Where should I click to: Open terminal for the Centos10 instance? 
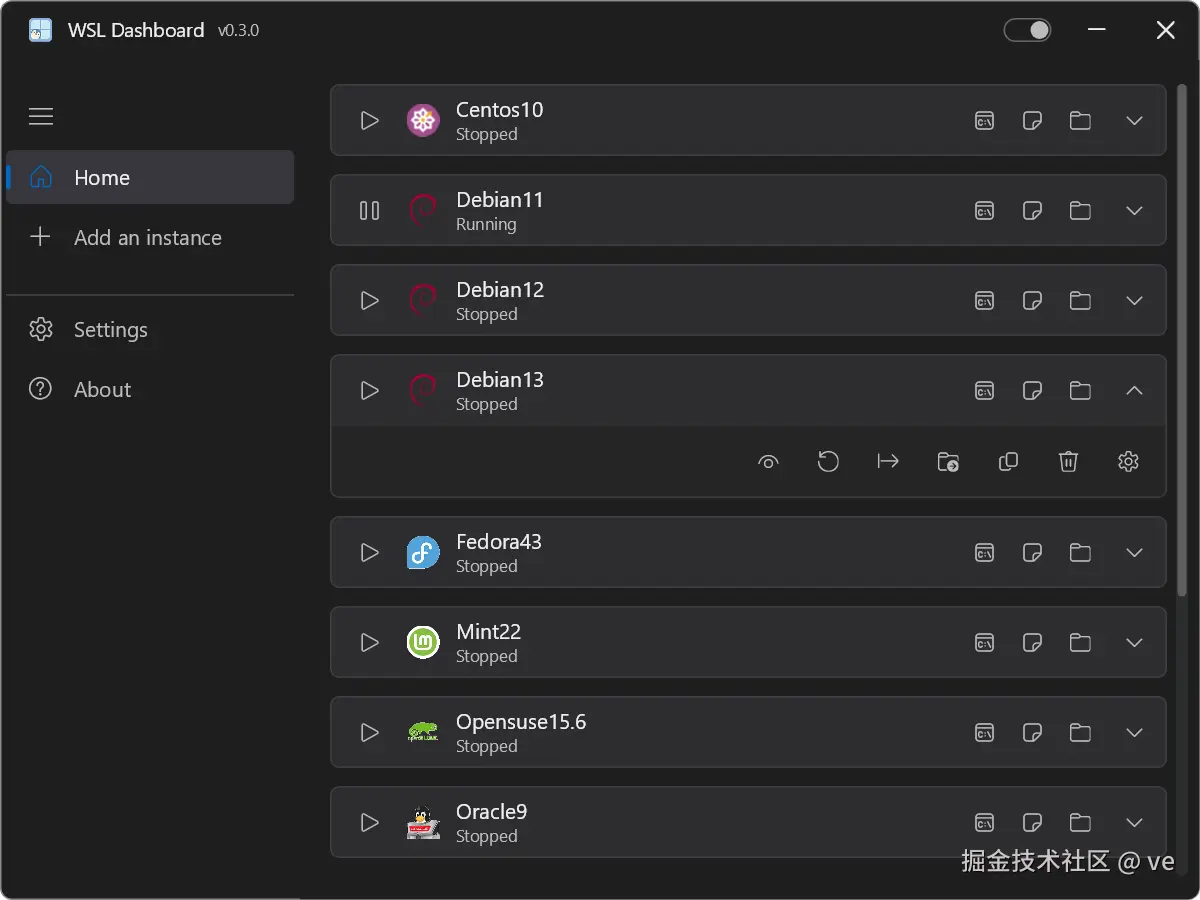[985, 121]
